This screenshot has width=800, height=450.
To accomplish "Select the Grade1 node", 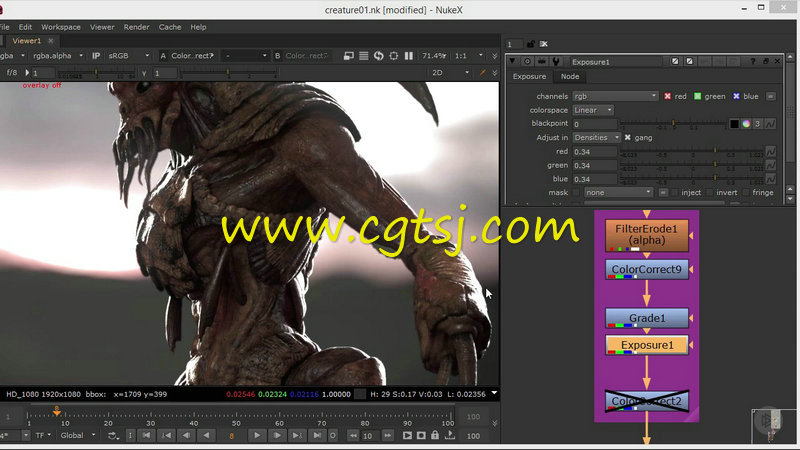I will point(647,318).
